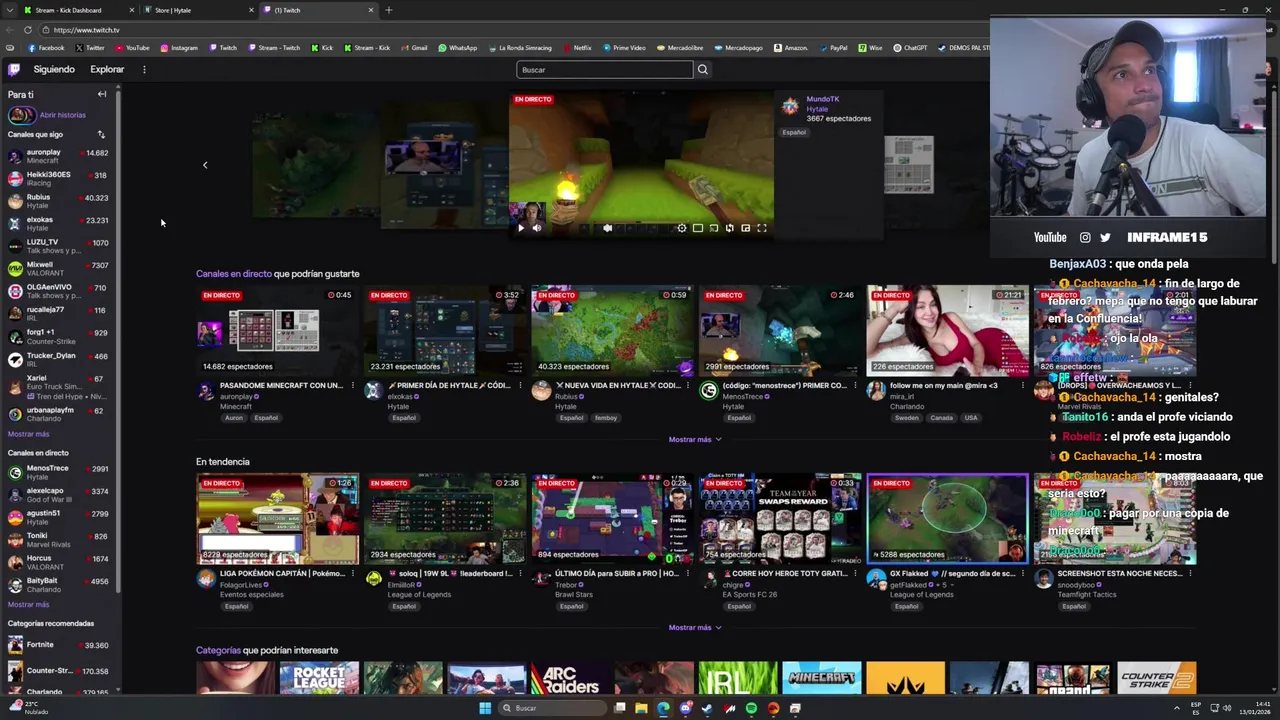Open YouTube bookmark
Screen dimensions: 1280x720
pos(133,48)
